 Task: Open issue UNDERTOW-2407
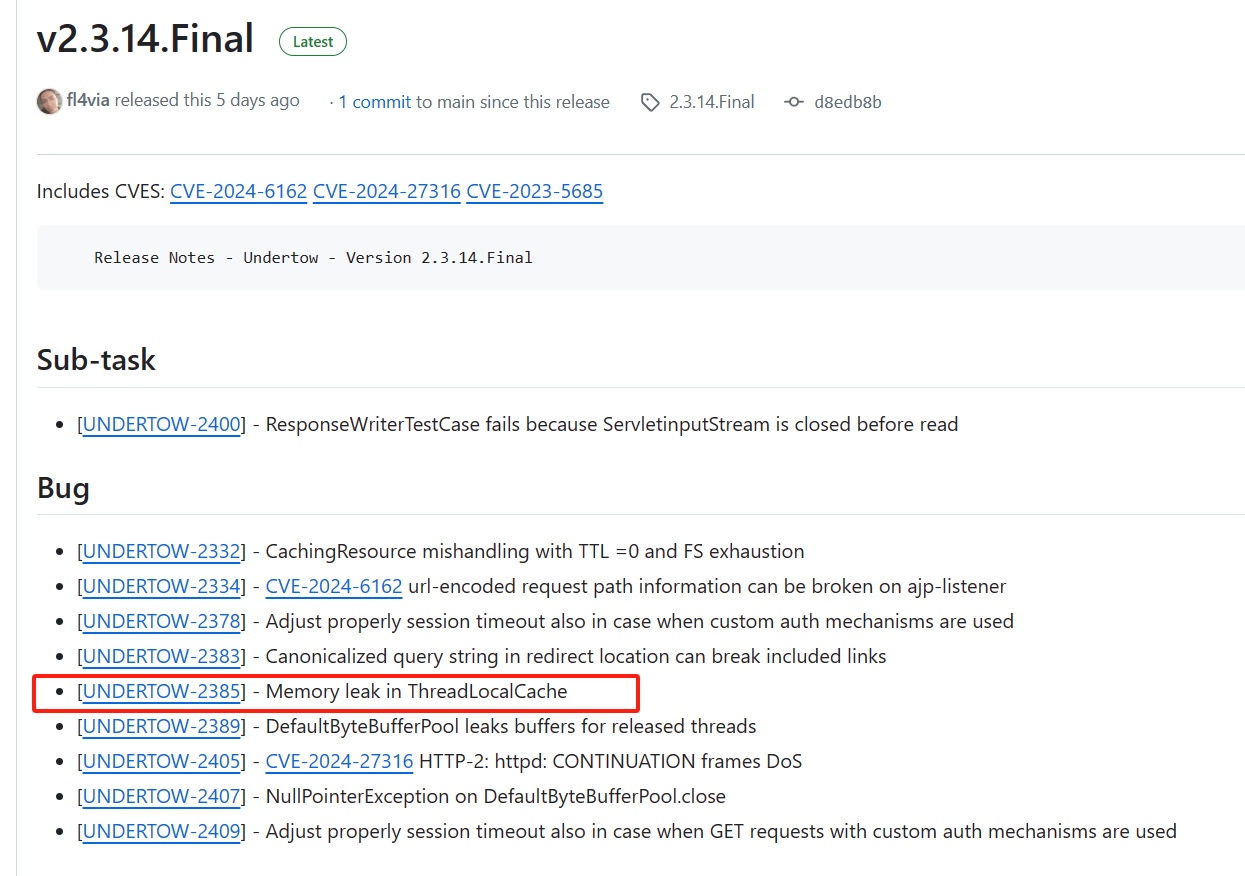tap(162, 796)
